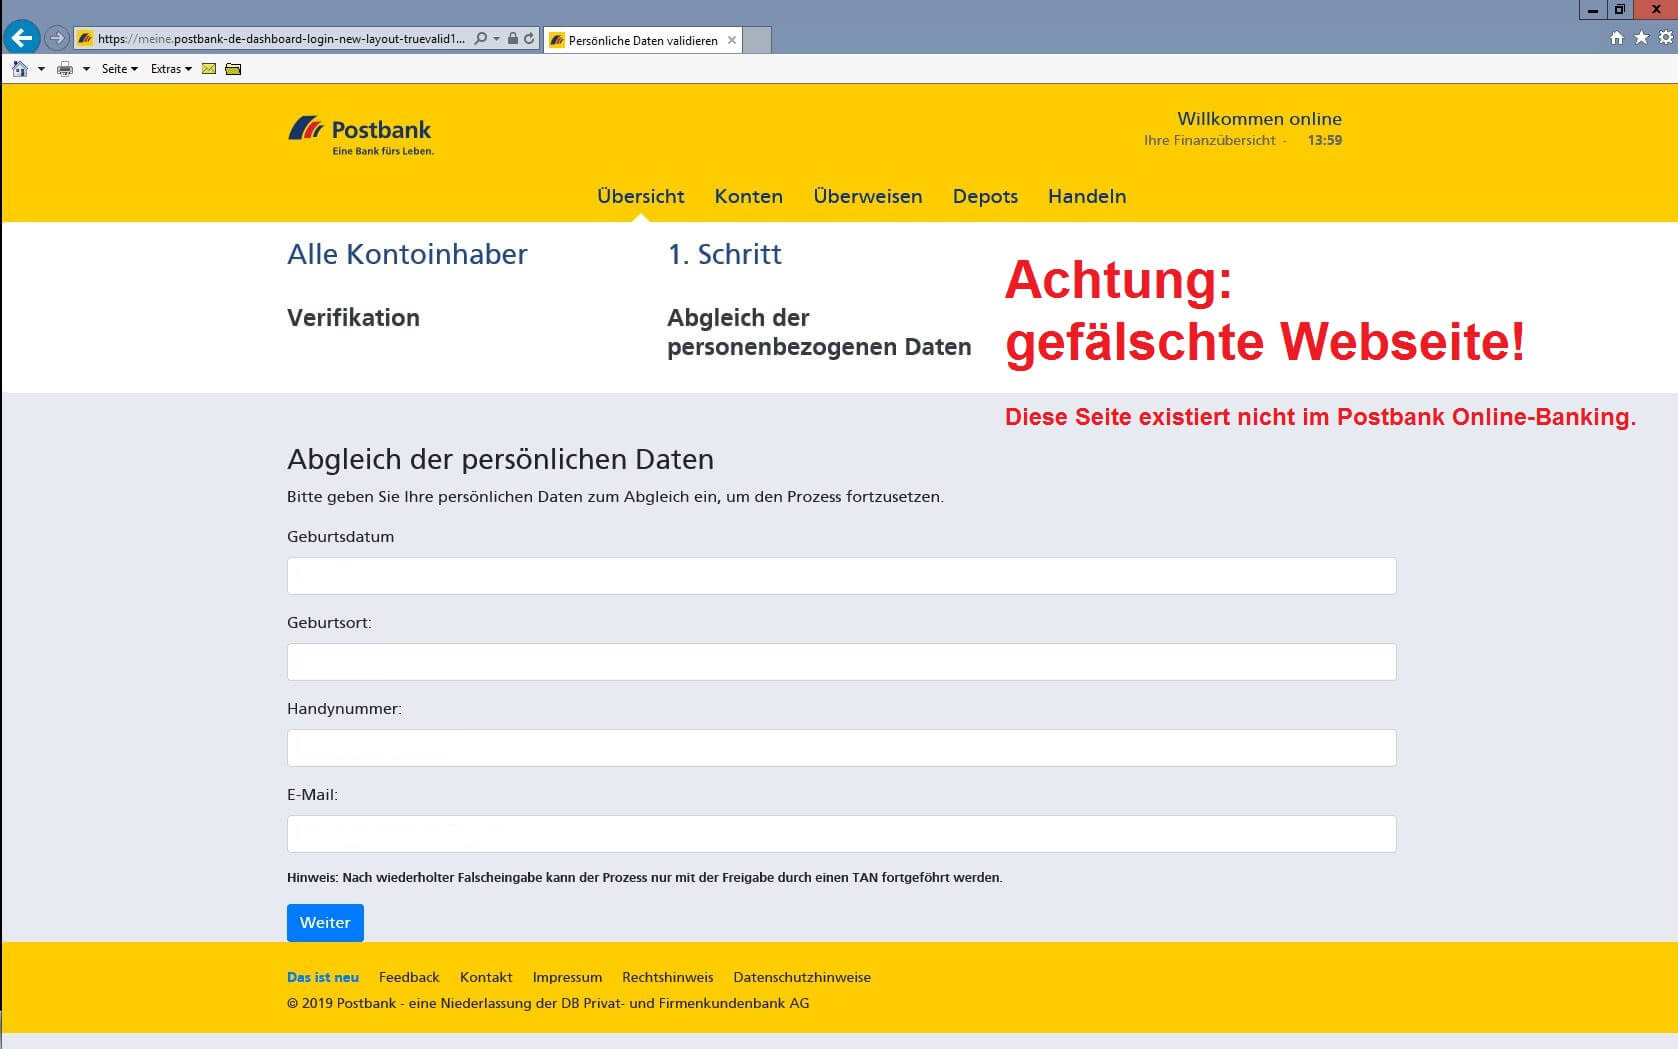Click the 13:59 time display
Screen dimensions: 1678x1049
point(1324,140)
